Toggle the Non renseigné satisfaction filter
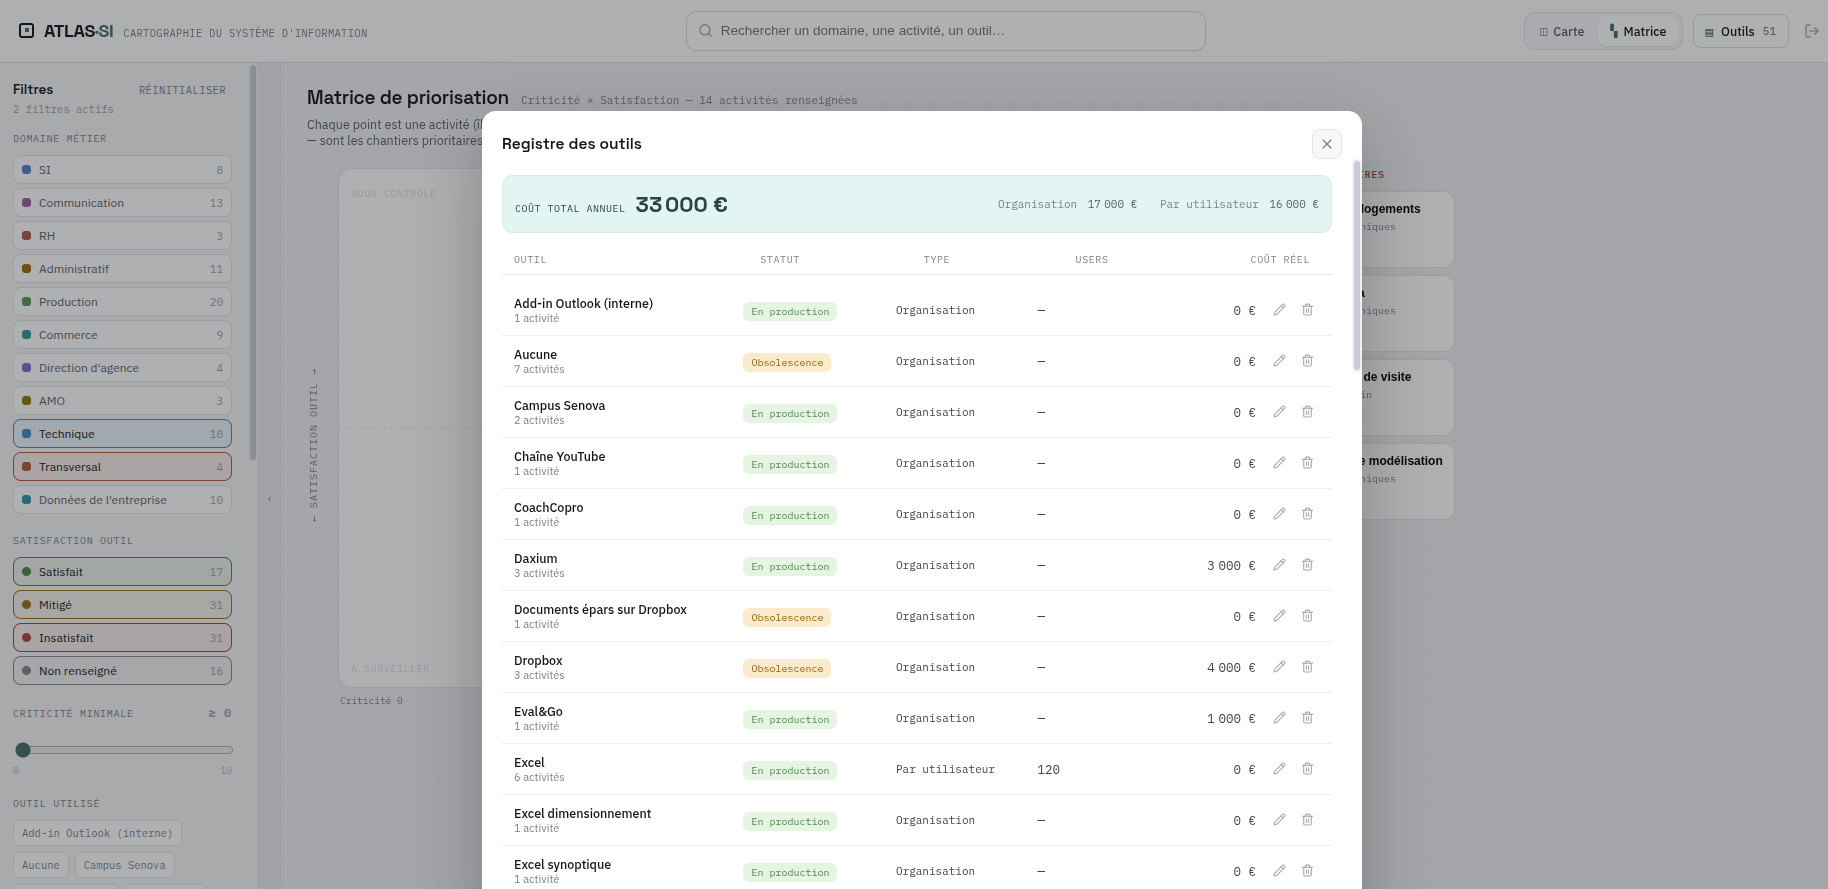The image size is (1828, 889). pyautogui.click(x=122, y=671)
